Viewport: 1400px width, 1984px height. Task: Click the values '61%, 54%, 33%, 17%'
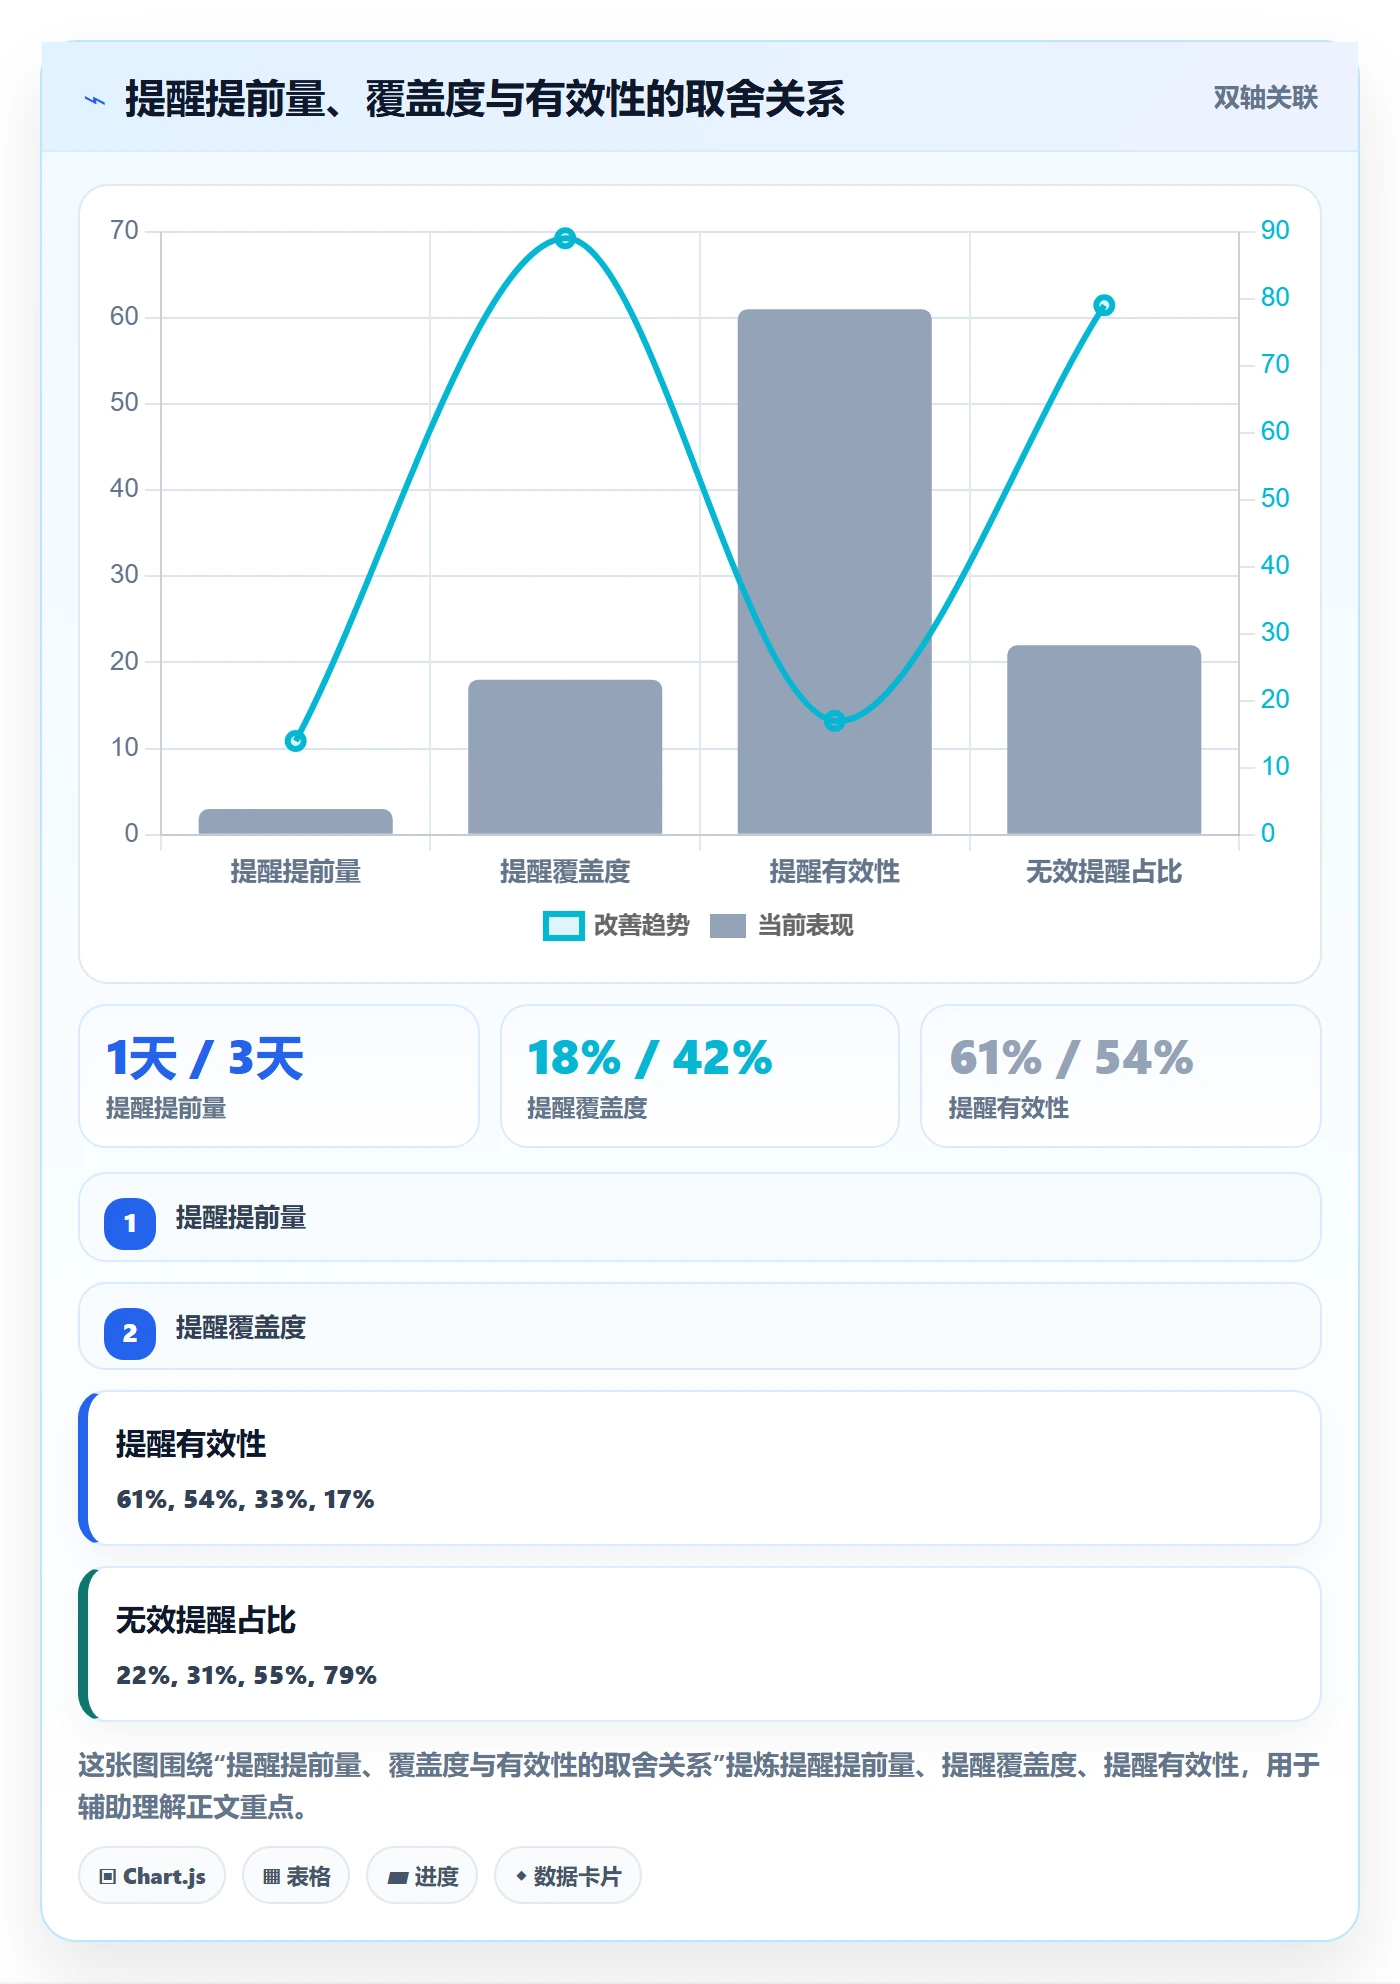click(x=245, y=1499)
